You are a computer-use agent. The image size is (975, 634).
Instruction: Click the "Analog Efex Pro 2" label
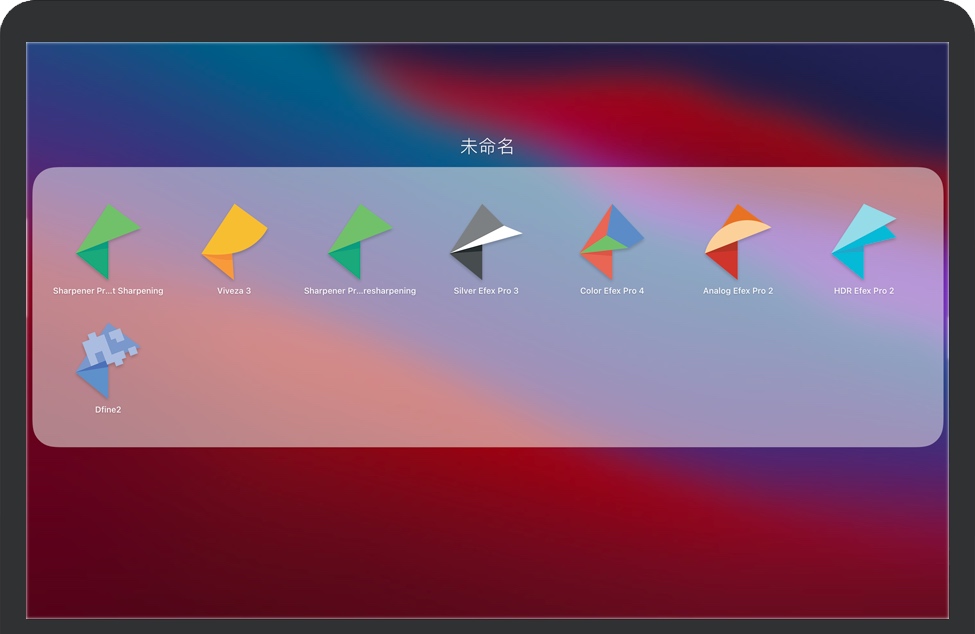[738, 291]
